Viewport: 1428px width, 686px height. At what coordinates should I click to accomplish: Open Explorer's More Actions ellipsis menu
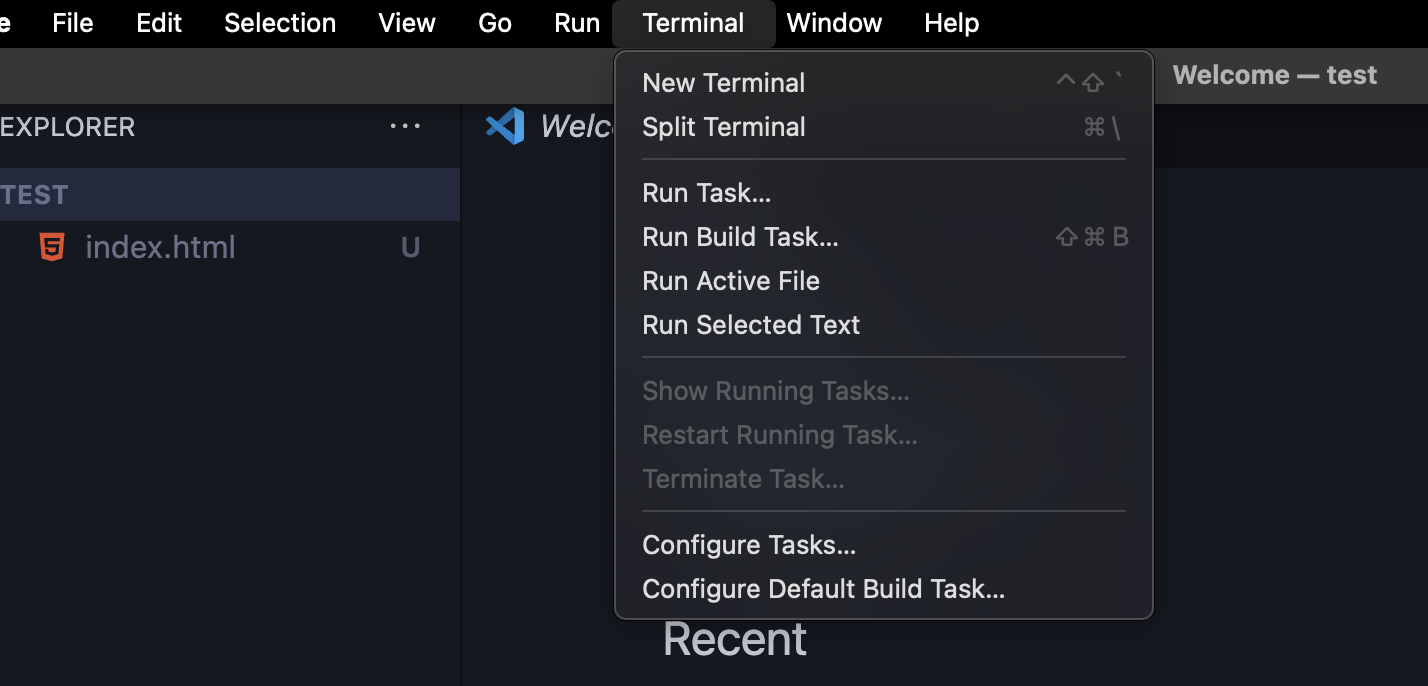coord(405,126)
